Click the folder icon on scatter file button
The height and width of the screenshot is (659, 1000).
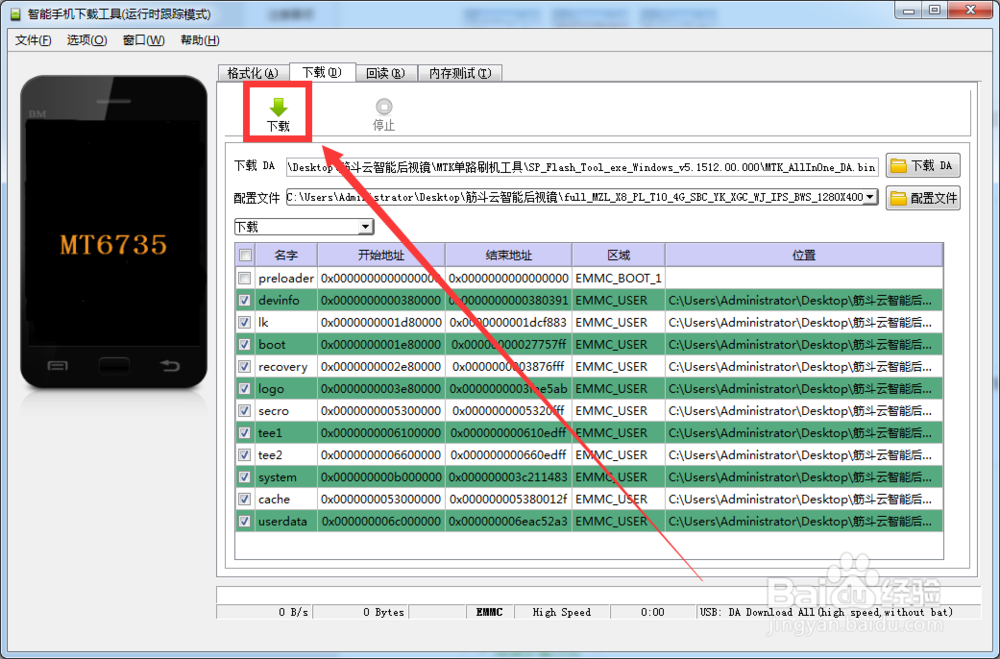pyautogui.click(x=899, y=198)
